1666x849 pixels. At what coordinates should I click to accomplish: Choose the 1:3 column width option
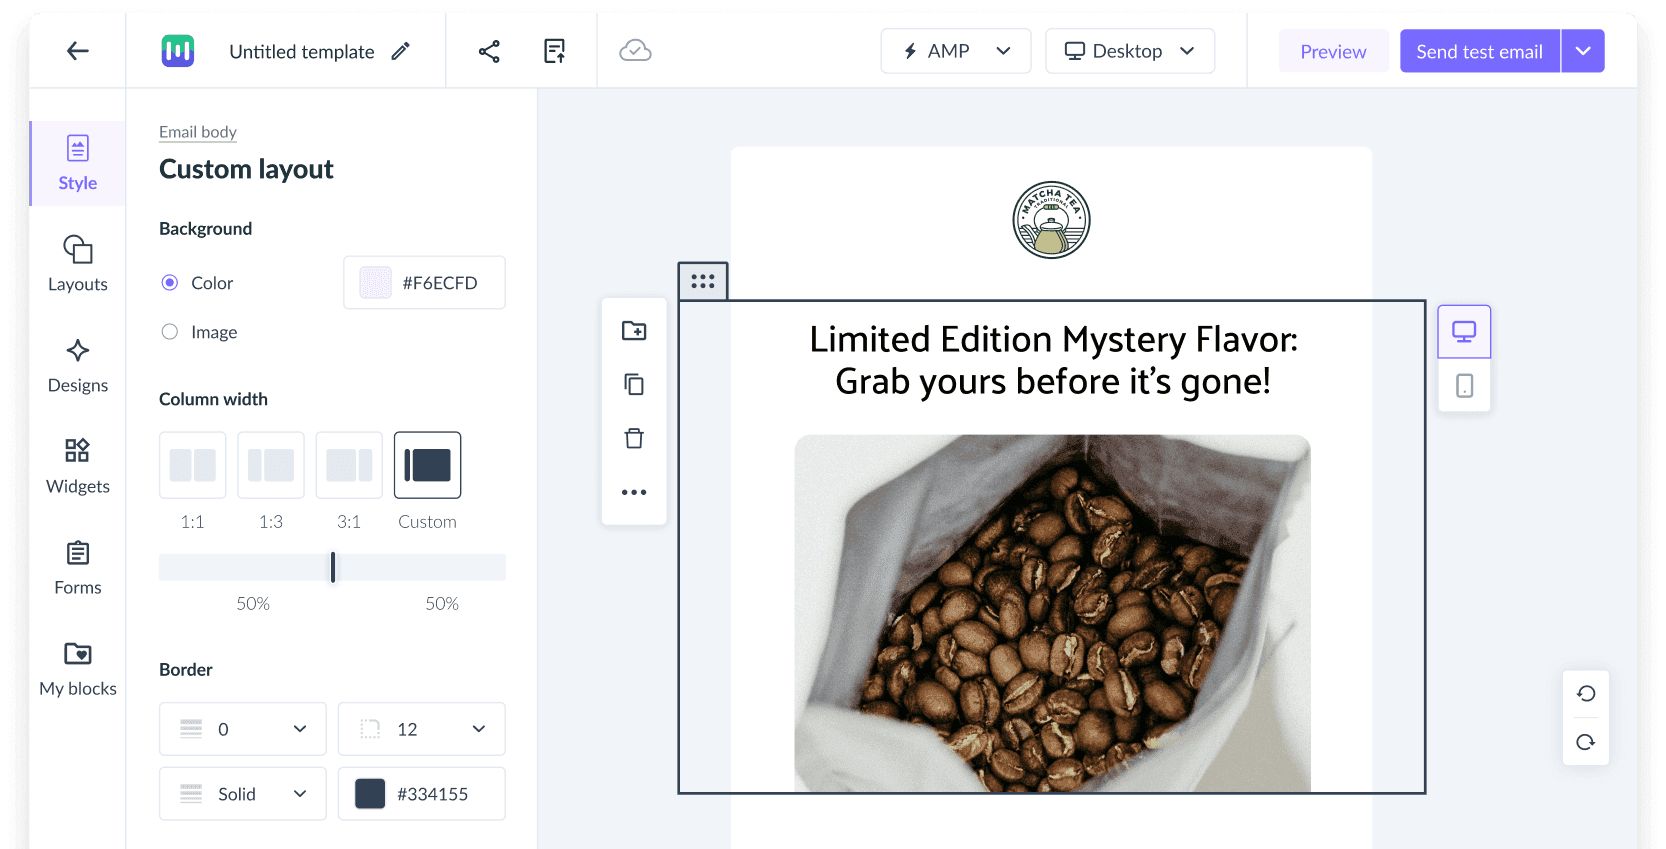tap(271, 465)
